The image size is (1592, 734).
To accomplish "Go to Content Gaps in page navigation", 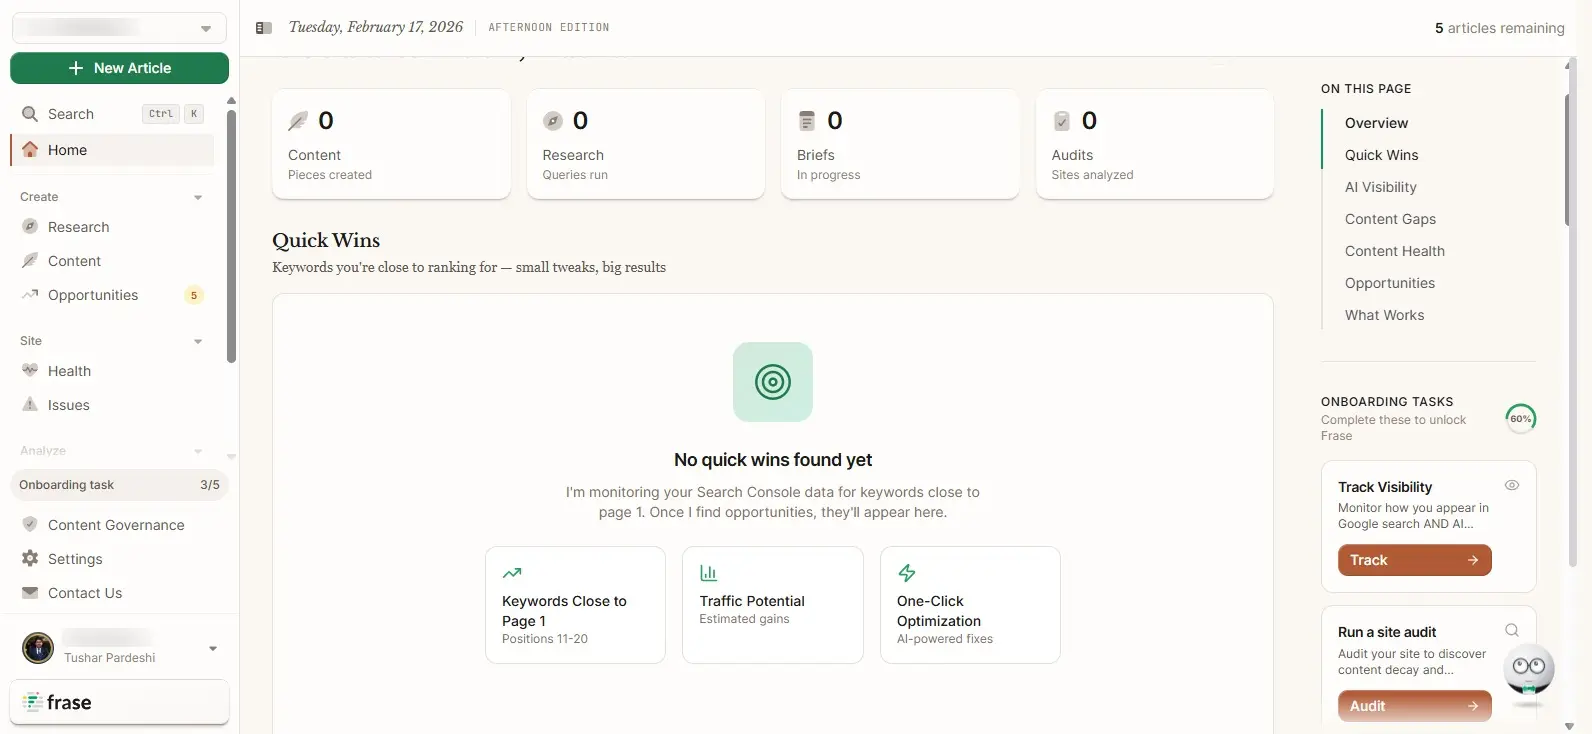I will [x=1390, y=219].
